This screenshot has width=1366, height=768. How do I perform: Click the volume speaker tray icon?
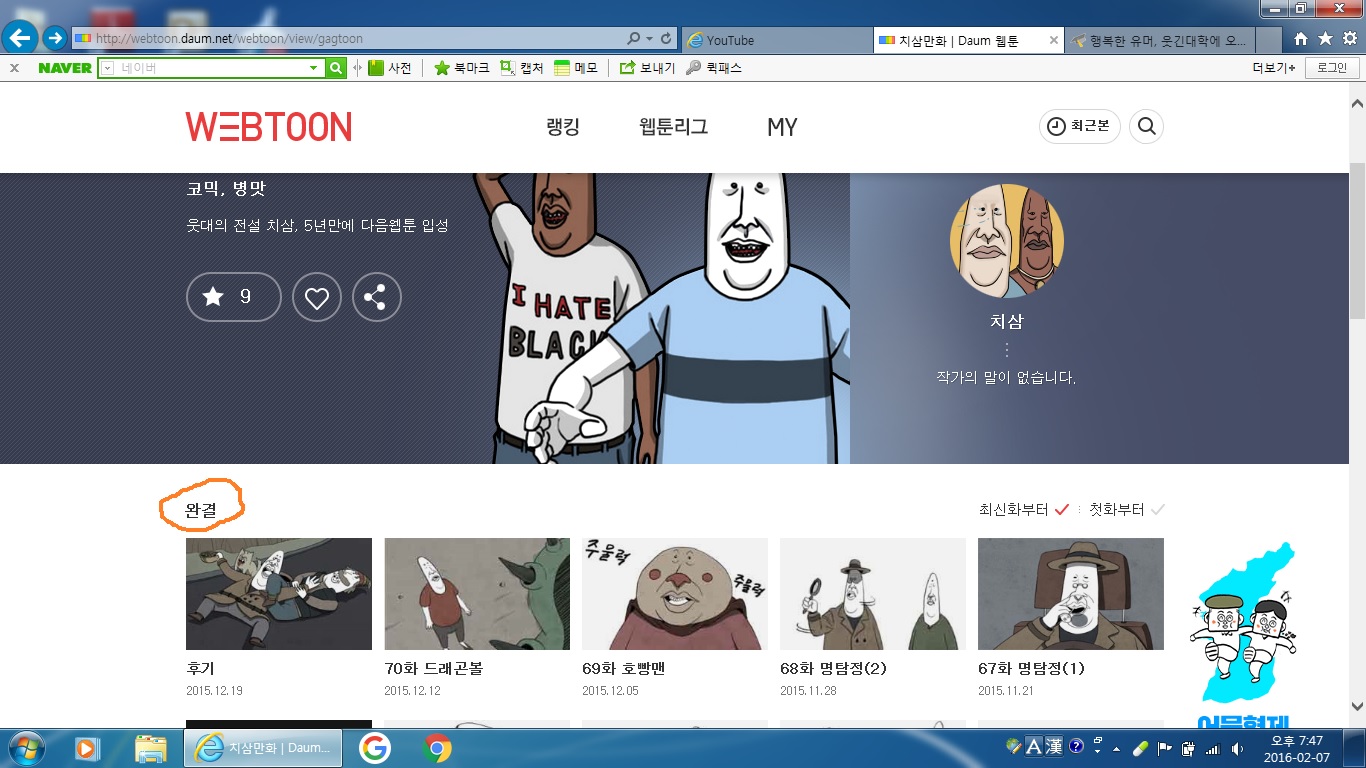[x=1237, y=748]
